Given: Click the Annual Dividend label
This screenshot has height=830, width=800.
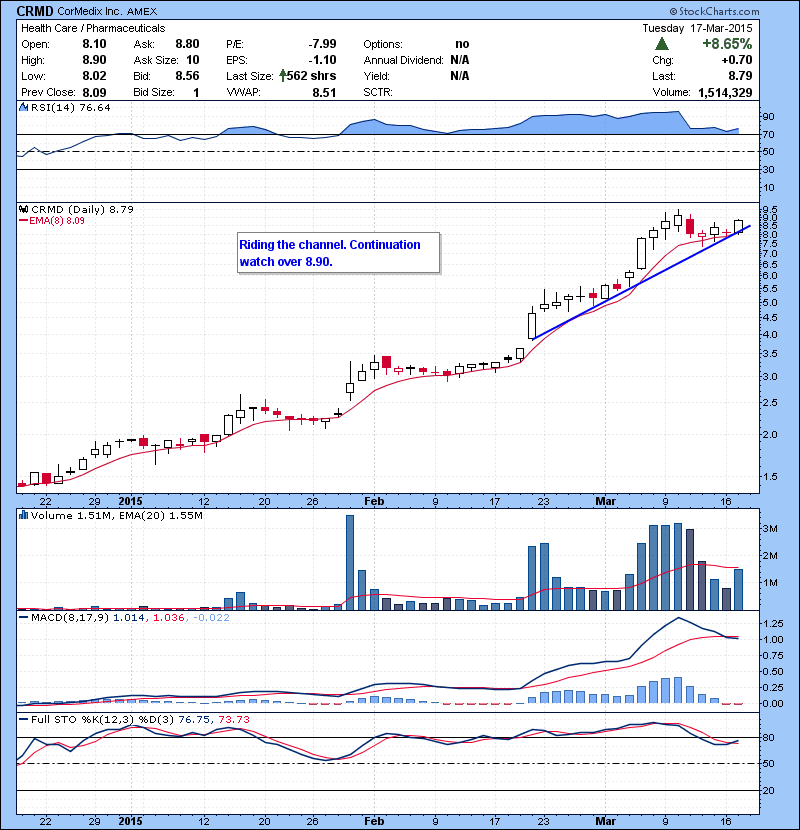Looking at the screenshot, I should 403,60.
